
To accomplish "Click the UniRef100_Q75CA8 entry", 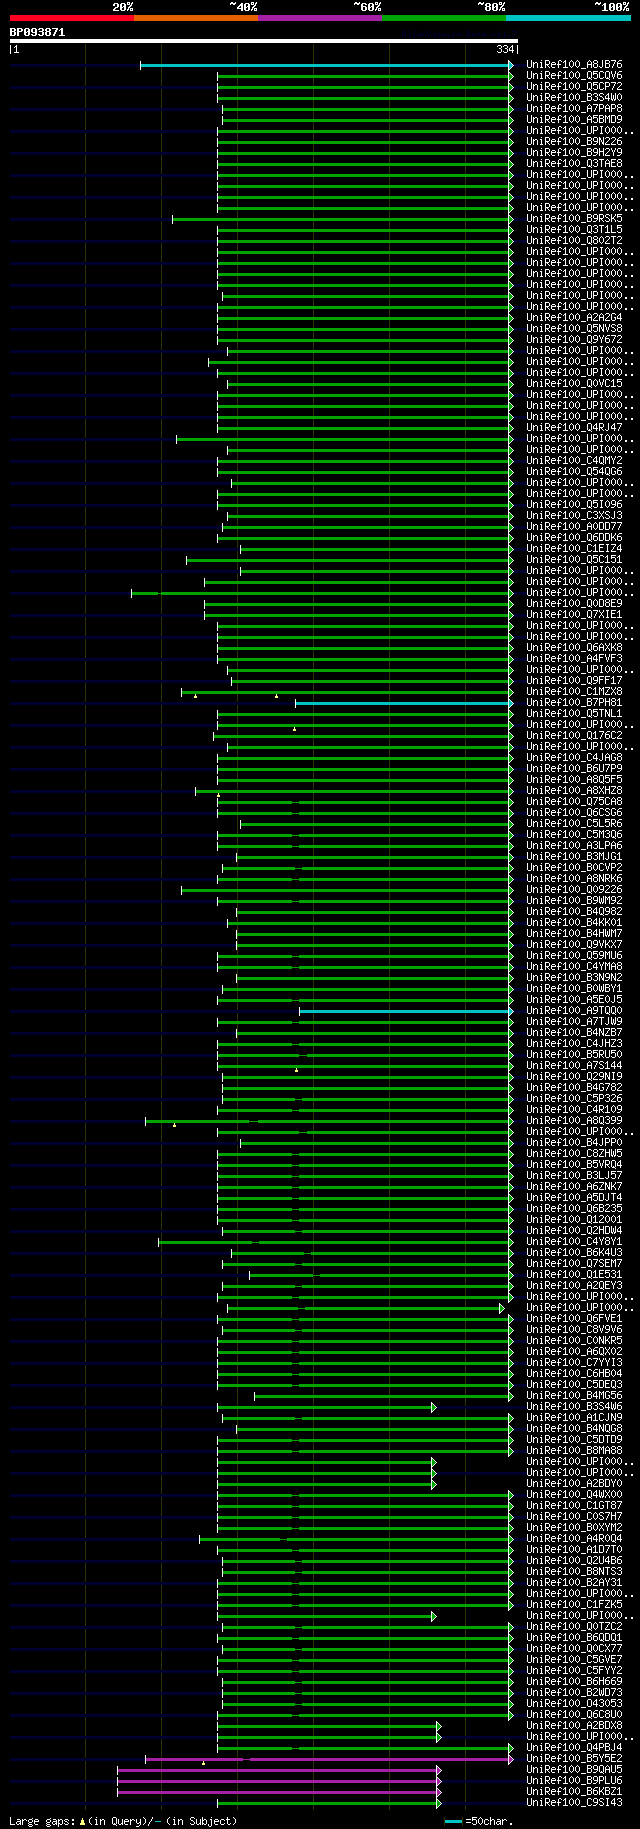I will point(574,802).
